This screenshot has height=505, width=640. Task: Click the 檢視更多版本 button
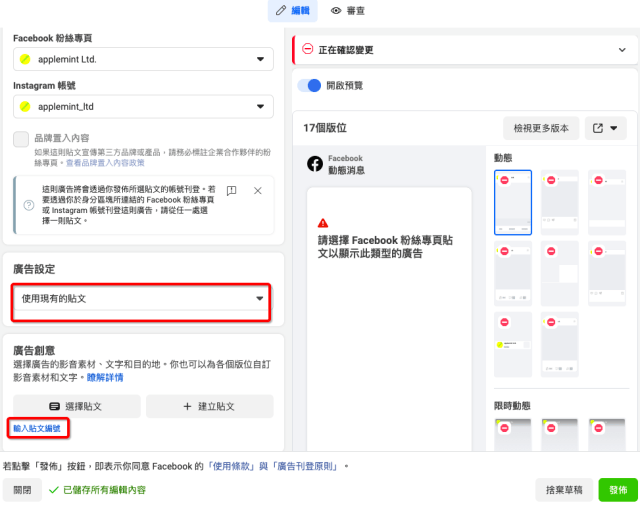click(541, 128)
